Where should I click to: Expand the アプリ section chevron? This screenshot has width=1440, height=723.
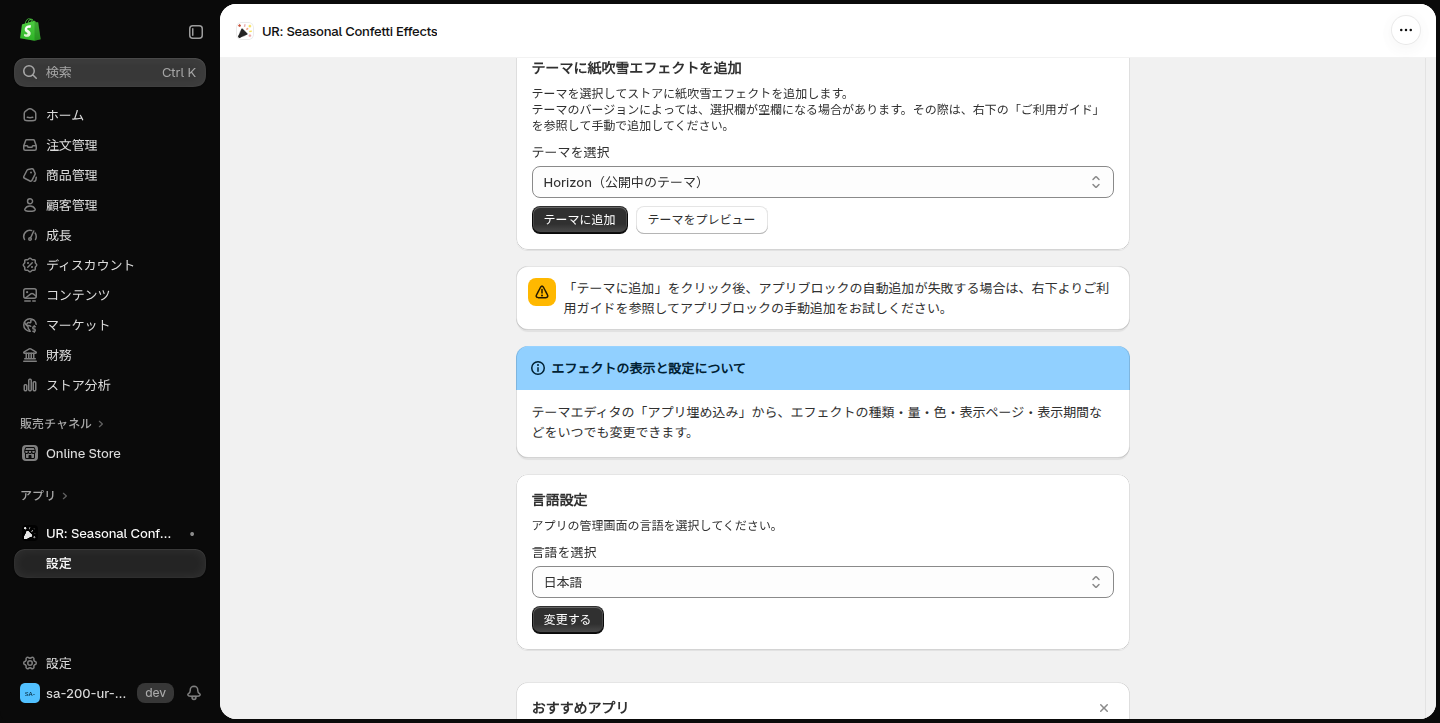pyautogui.click(x=65, y=496)
